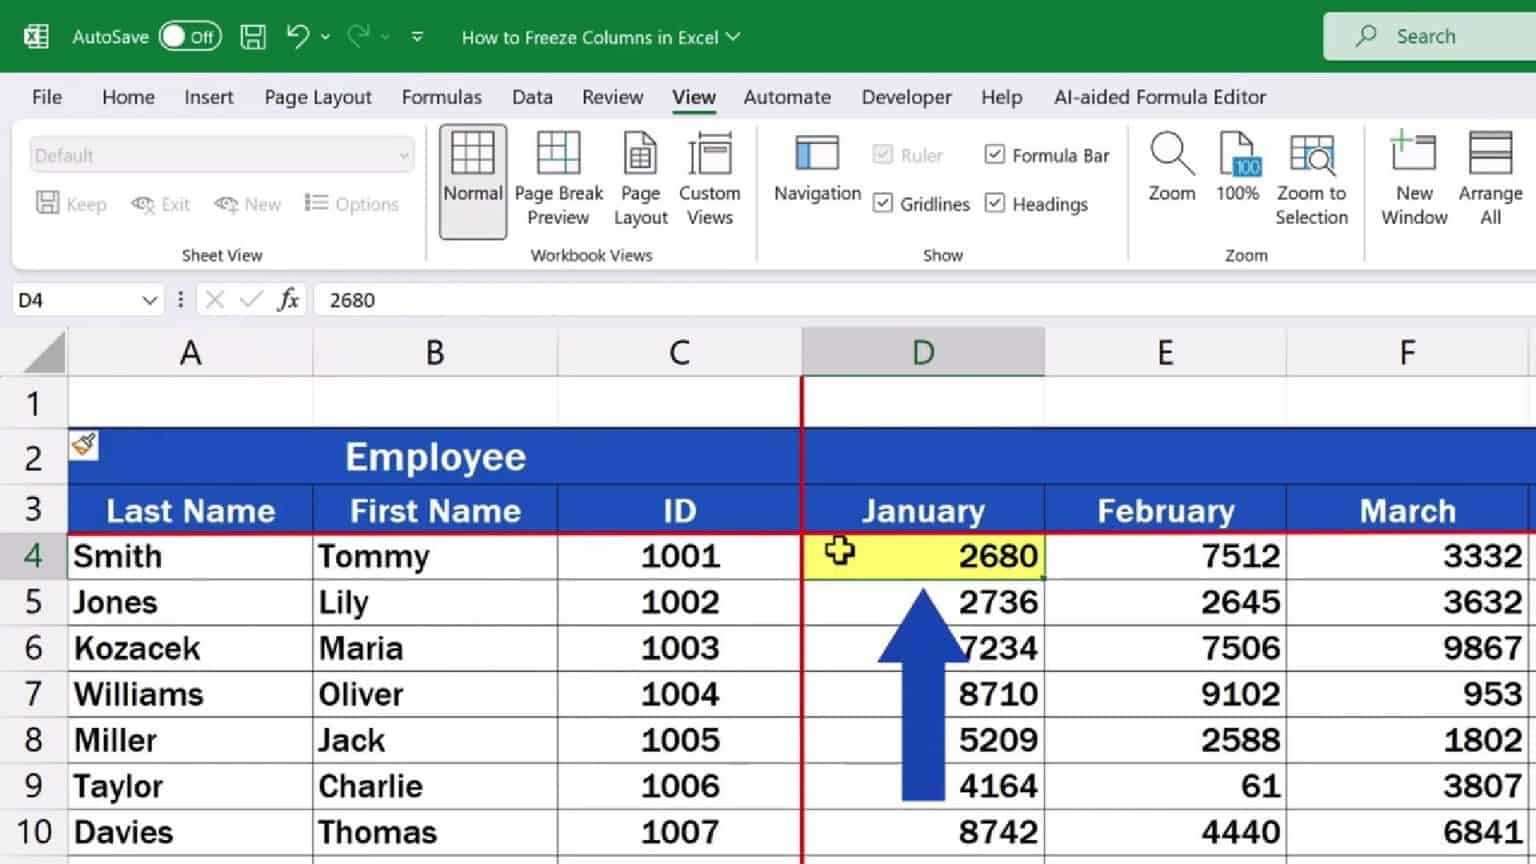Click in the Search box

1430,35
